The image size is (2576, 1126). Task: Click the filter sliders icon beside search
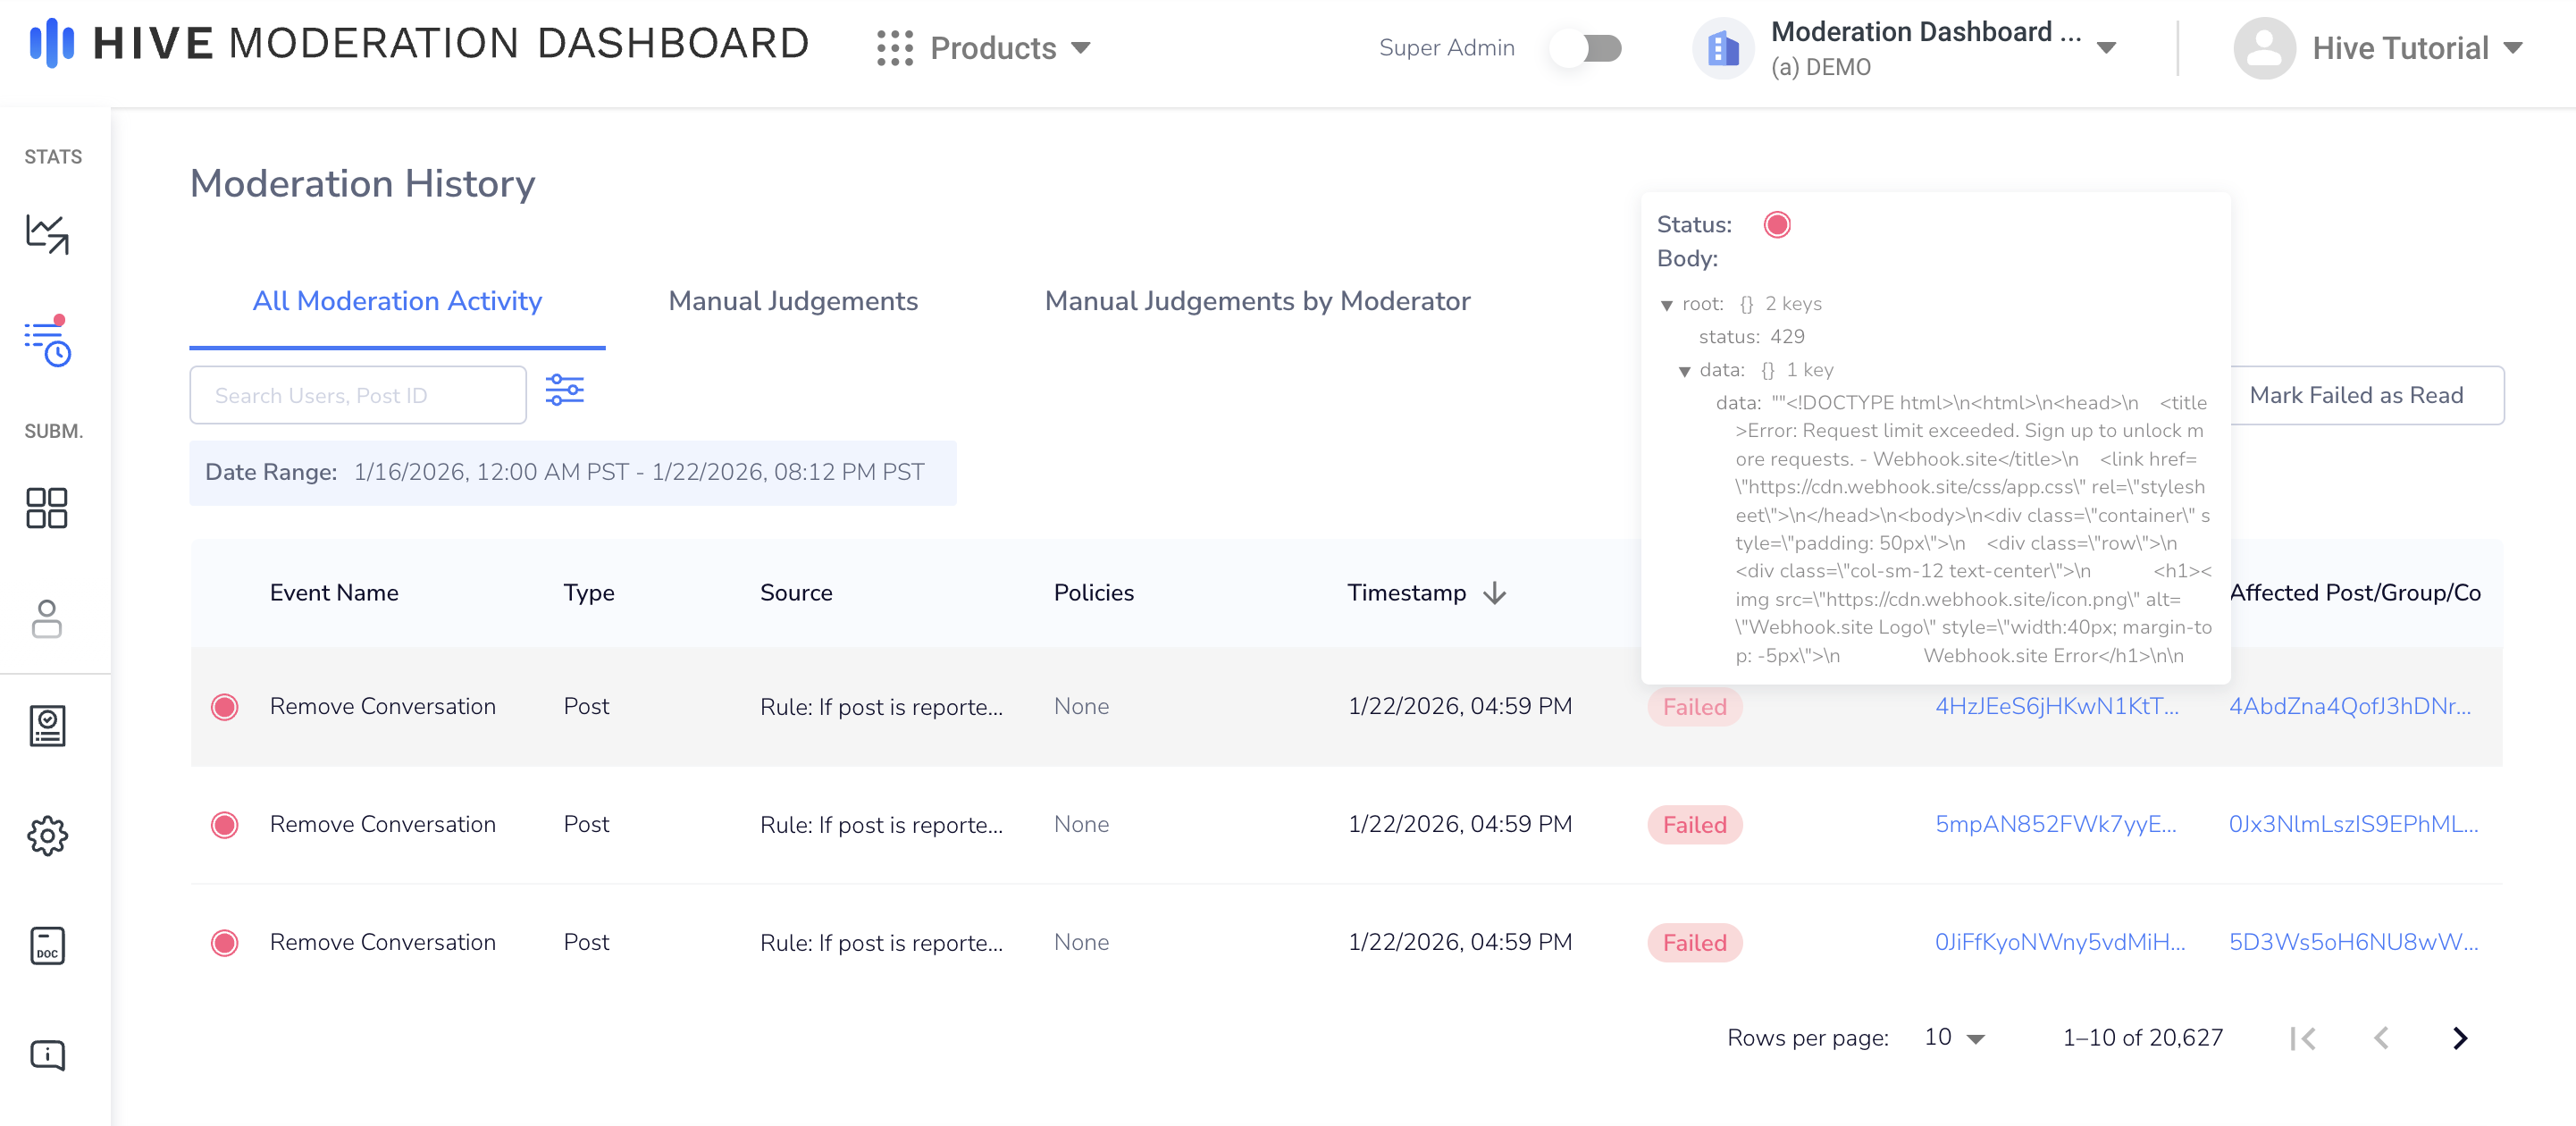click(564, 390)
